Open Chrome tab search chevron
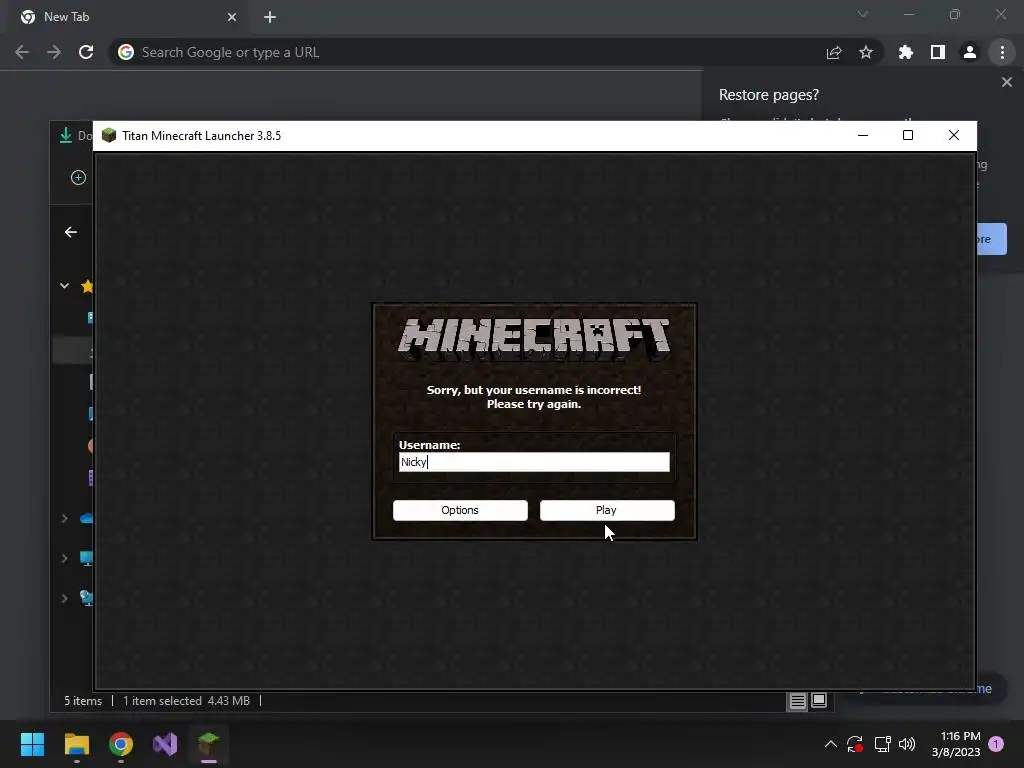This screenshot has width=1024, height=768. pos(863,14)
